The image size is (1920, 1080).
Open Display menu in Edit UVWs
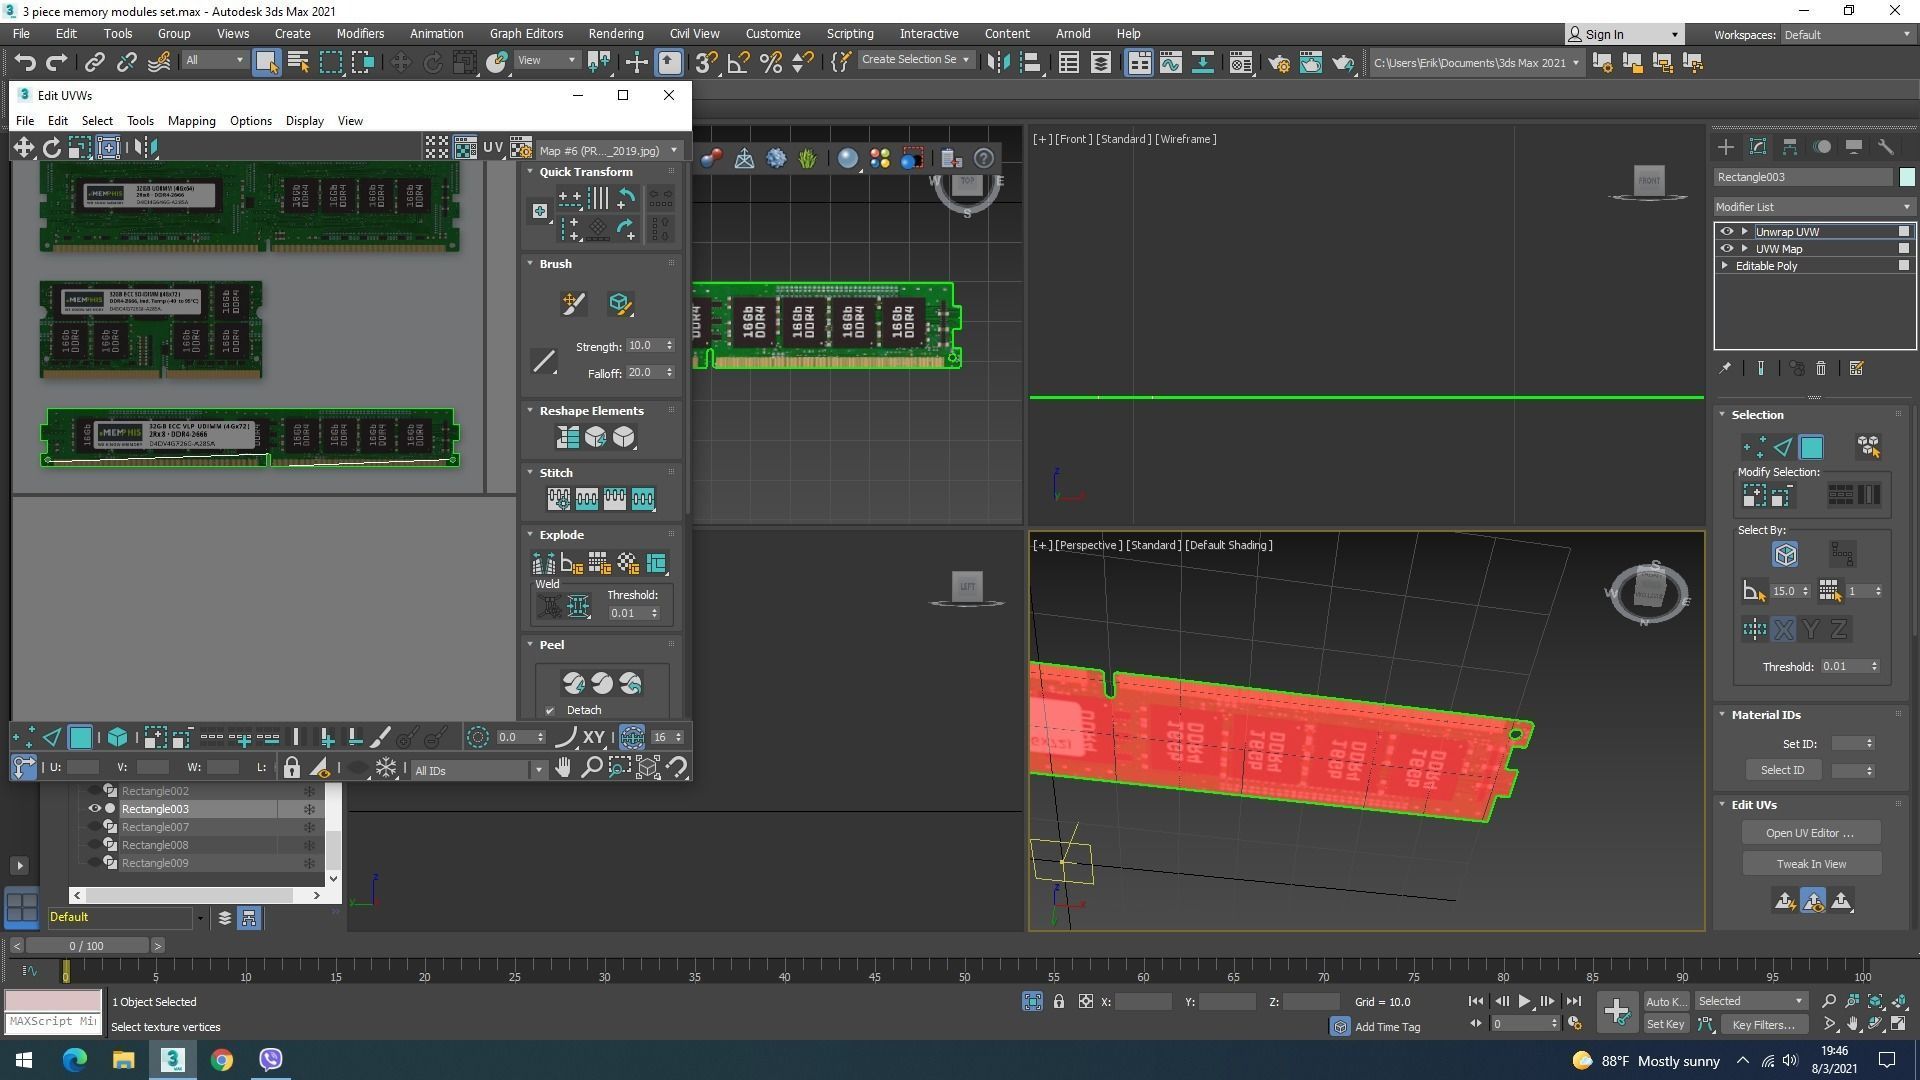tap(304, 121)
